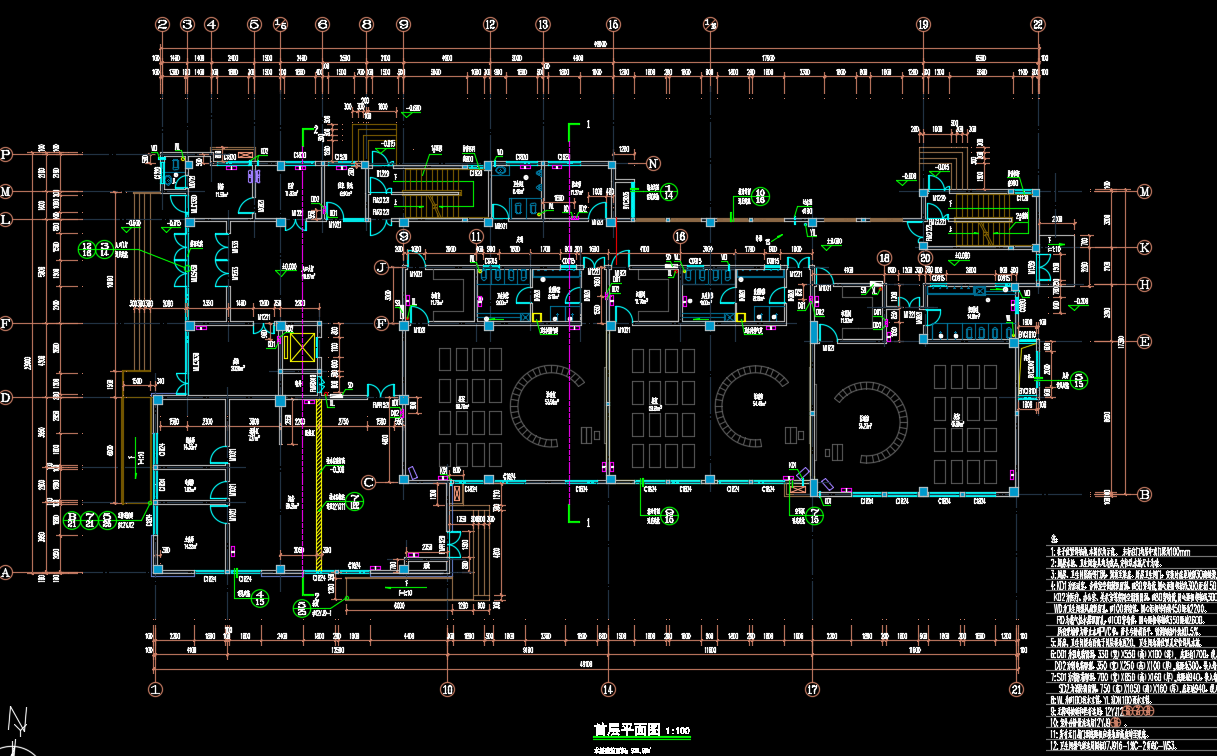Select green detail callout bubble 10 over 16
1217x756 pixels.
pos(760,195)
